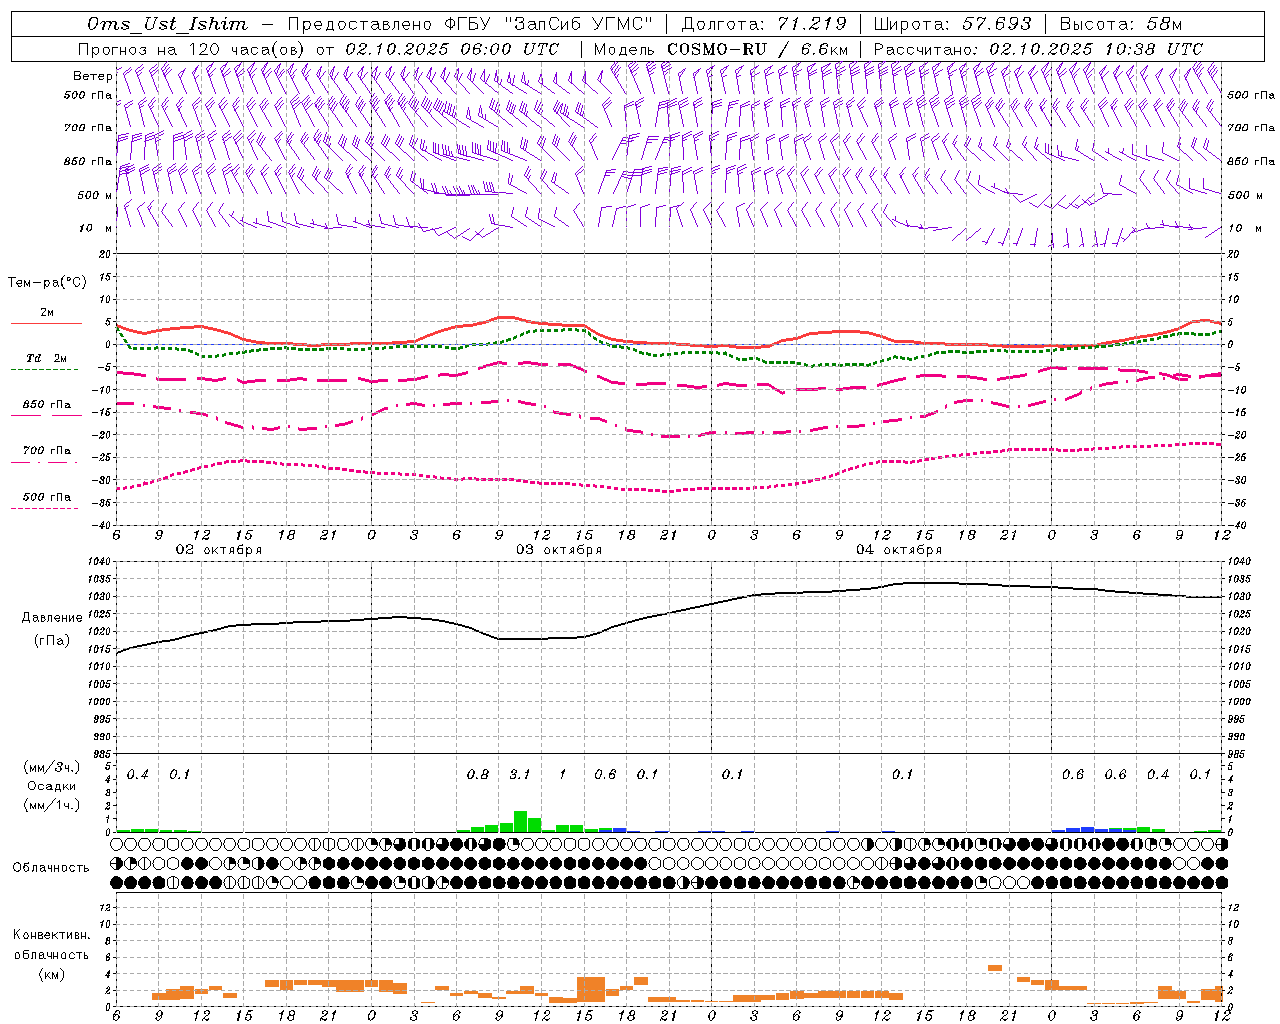Click the Рассчитано: 02.10.2025 10:38 UTC timestamp
This screenshot has width=1280, height=1024.
[x=1038, y=49]
